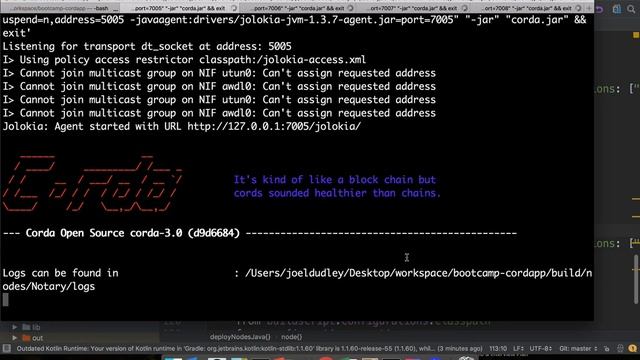Viewport: 640px width, 360px height.
Task: Open the LF line separator dropdown
Action: 518,349
